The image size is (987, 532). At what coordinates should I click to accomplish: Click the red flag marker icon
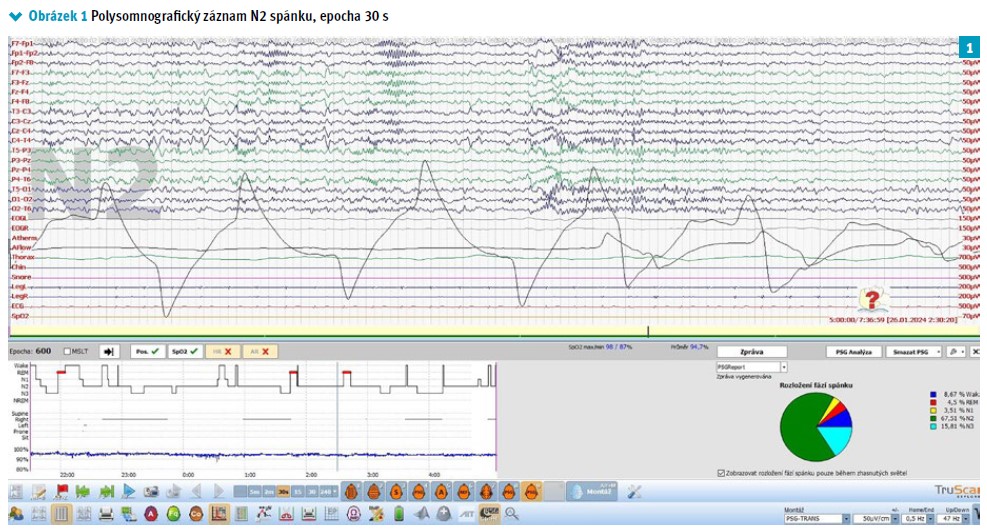[x=62, y=491]
